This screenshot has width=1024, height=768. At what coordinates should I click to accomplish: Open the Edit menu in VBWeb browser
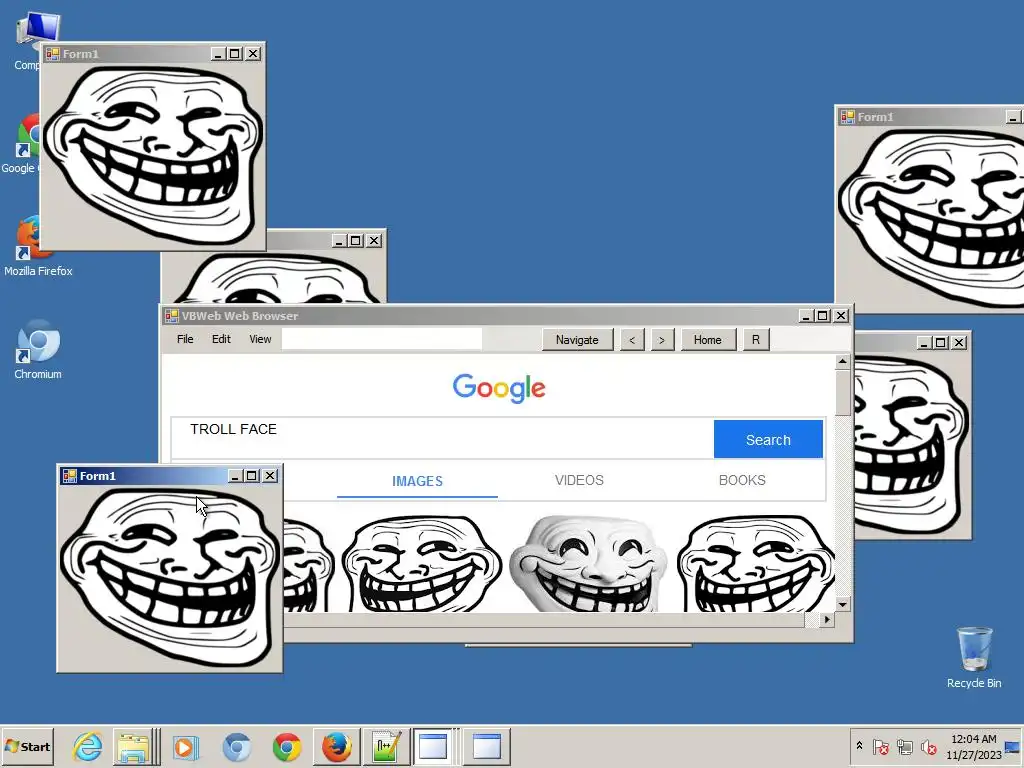pos(221,339)
